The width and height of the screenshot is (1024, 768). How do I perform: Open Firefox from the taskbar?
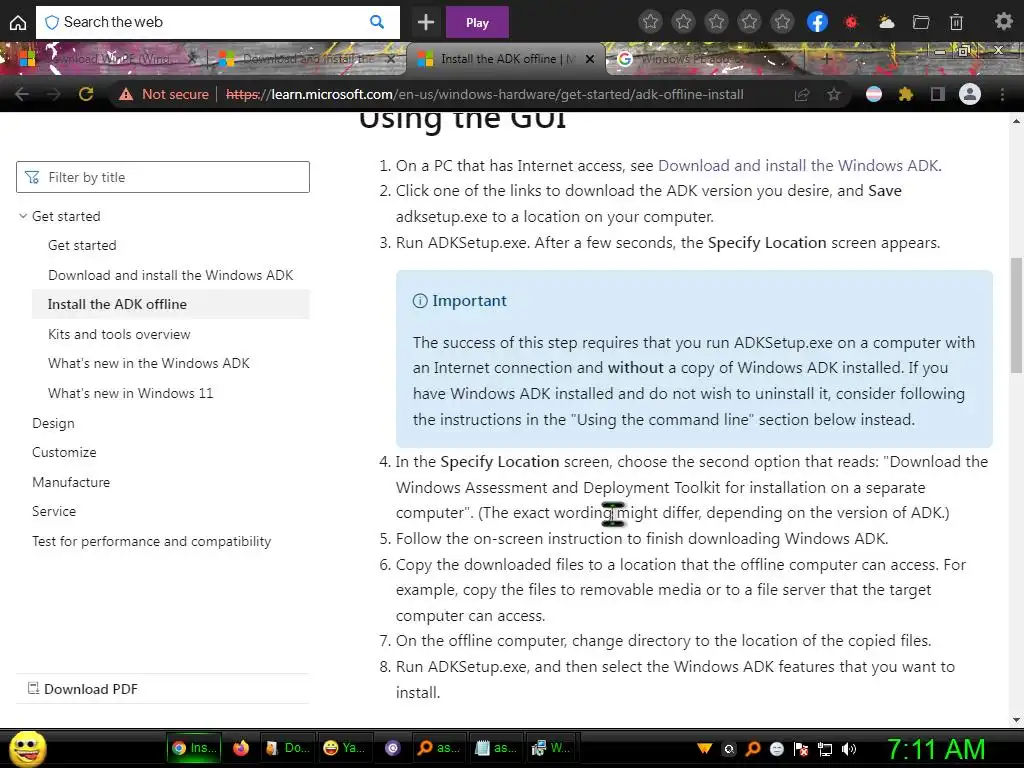coord(241,748)
